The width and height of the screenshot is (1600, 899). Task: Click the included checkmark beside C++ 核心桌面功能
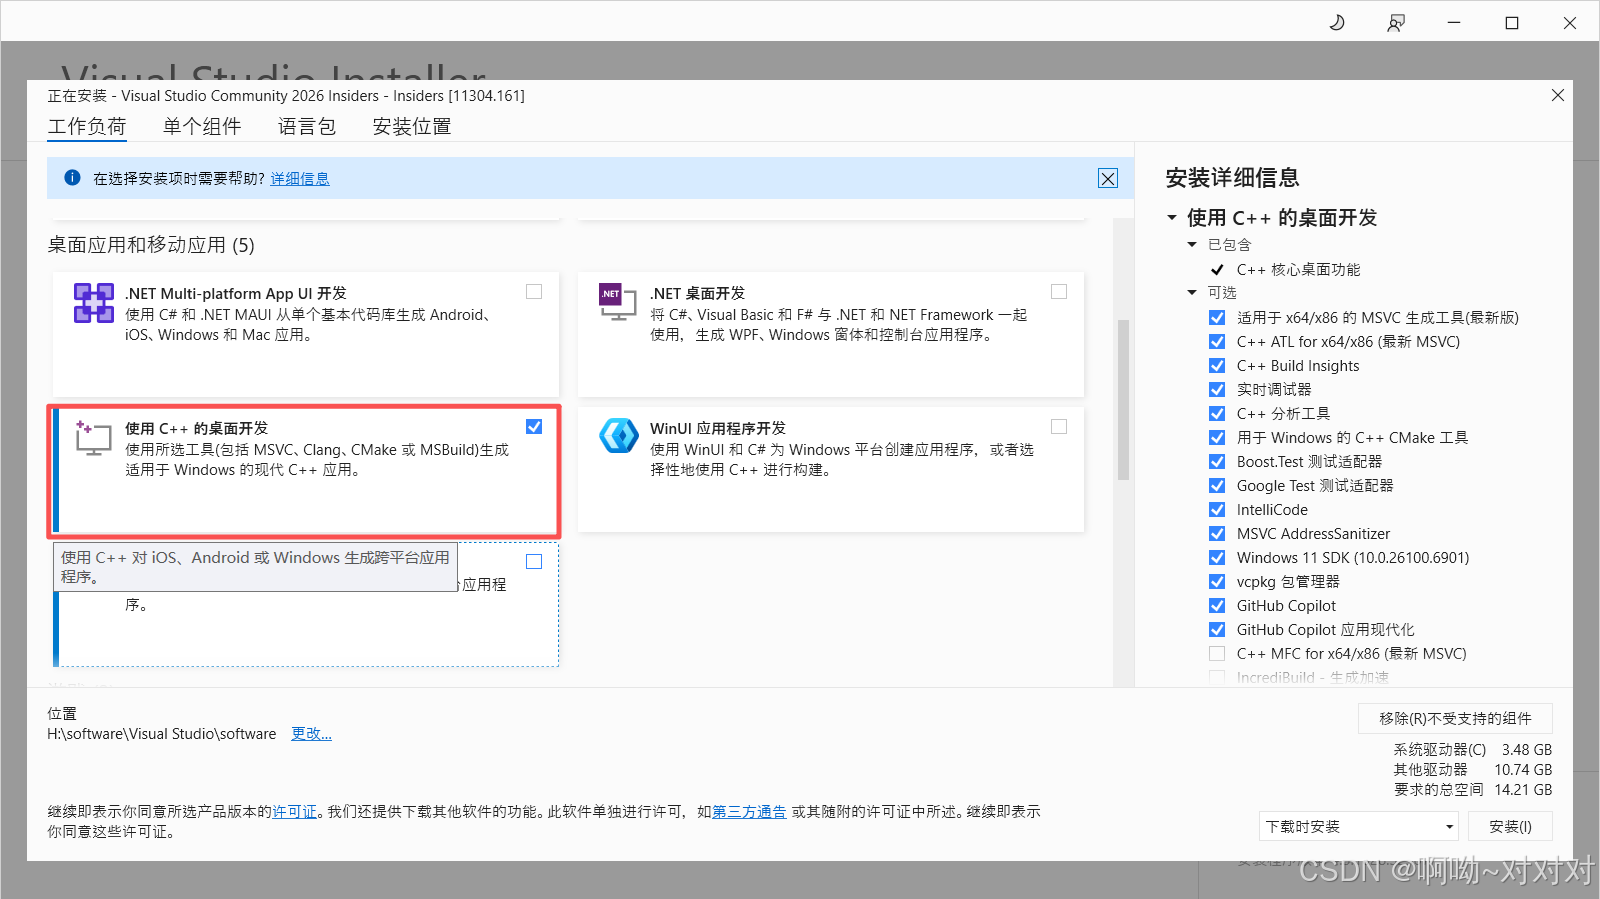pyautogui.click(x=1217, y=270)
